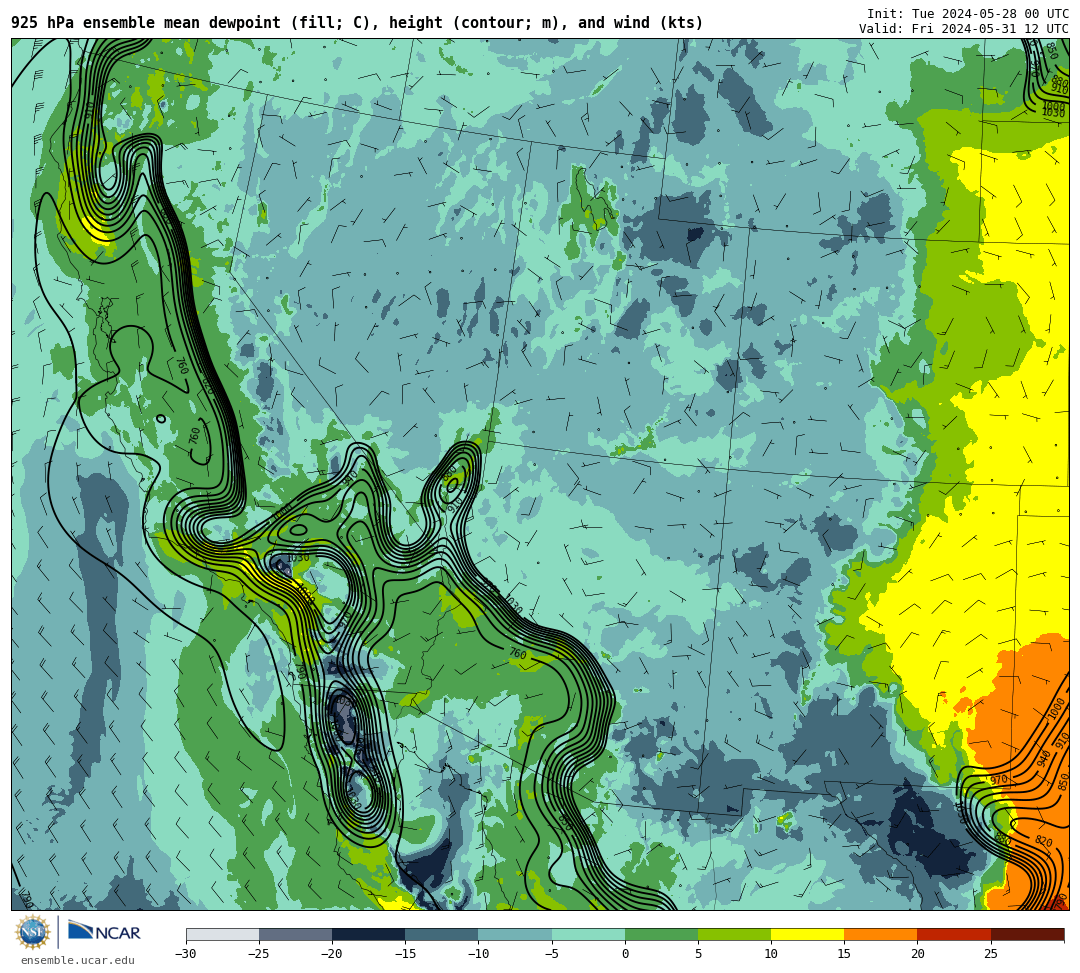1080x973 pixels.
Task: Click the 'Valid: Fri 2024-05-31 12 UTC' text
Action: click(x=964, y=29)
